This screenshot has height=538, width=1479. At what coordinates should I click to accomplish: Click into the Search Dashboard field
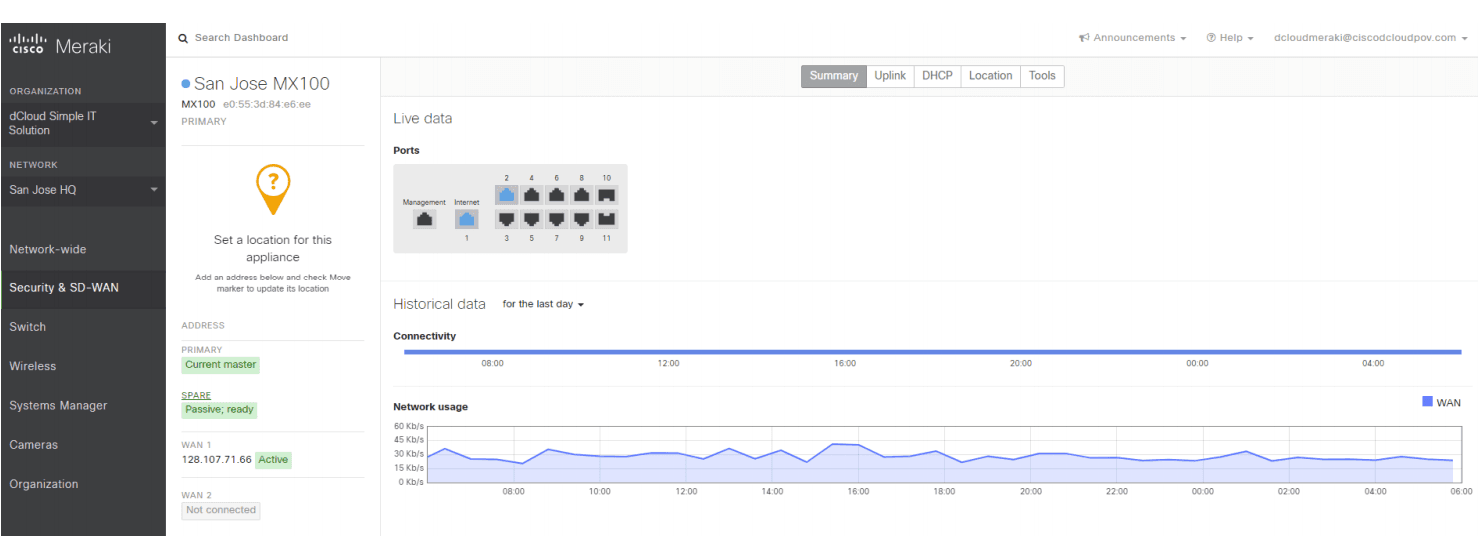click(x=241, y=38)
